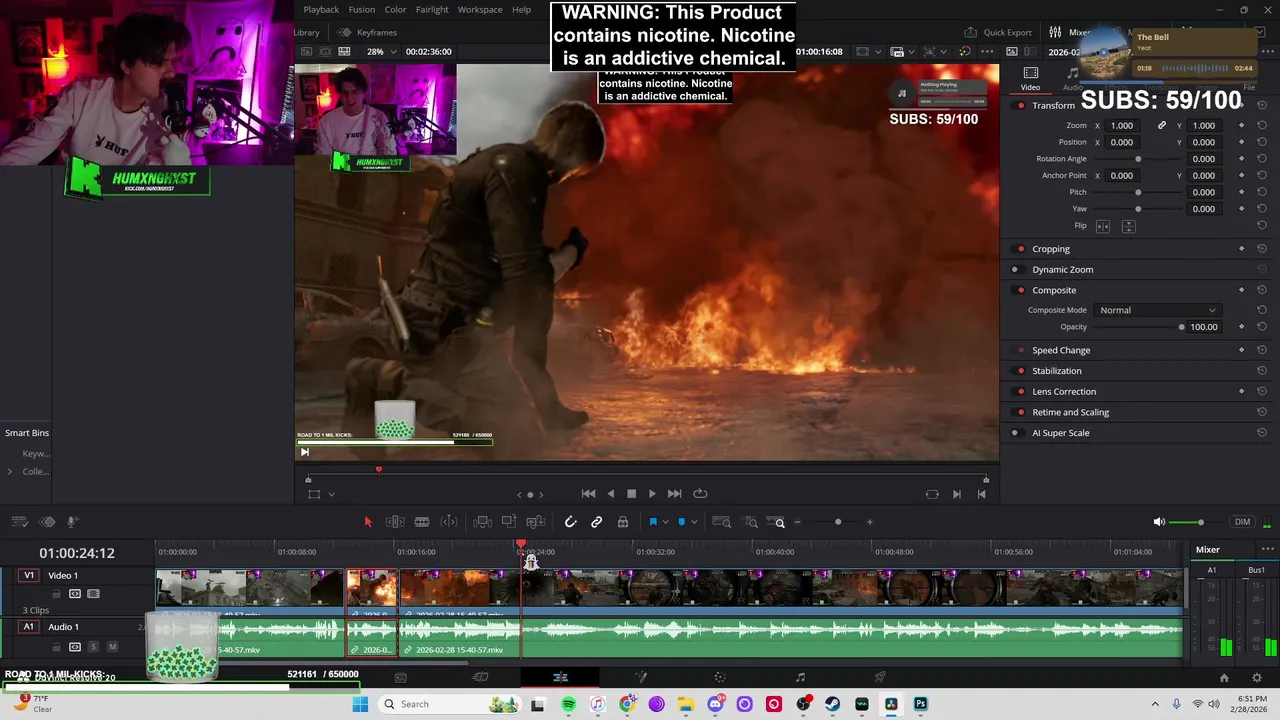Select the Blade Edit tool
The height and width of the screenshot is (720, 1280).
tap(422, 522)
